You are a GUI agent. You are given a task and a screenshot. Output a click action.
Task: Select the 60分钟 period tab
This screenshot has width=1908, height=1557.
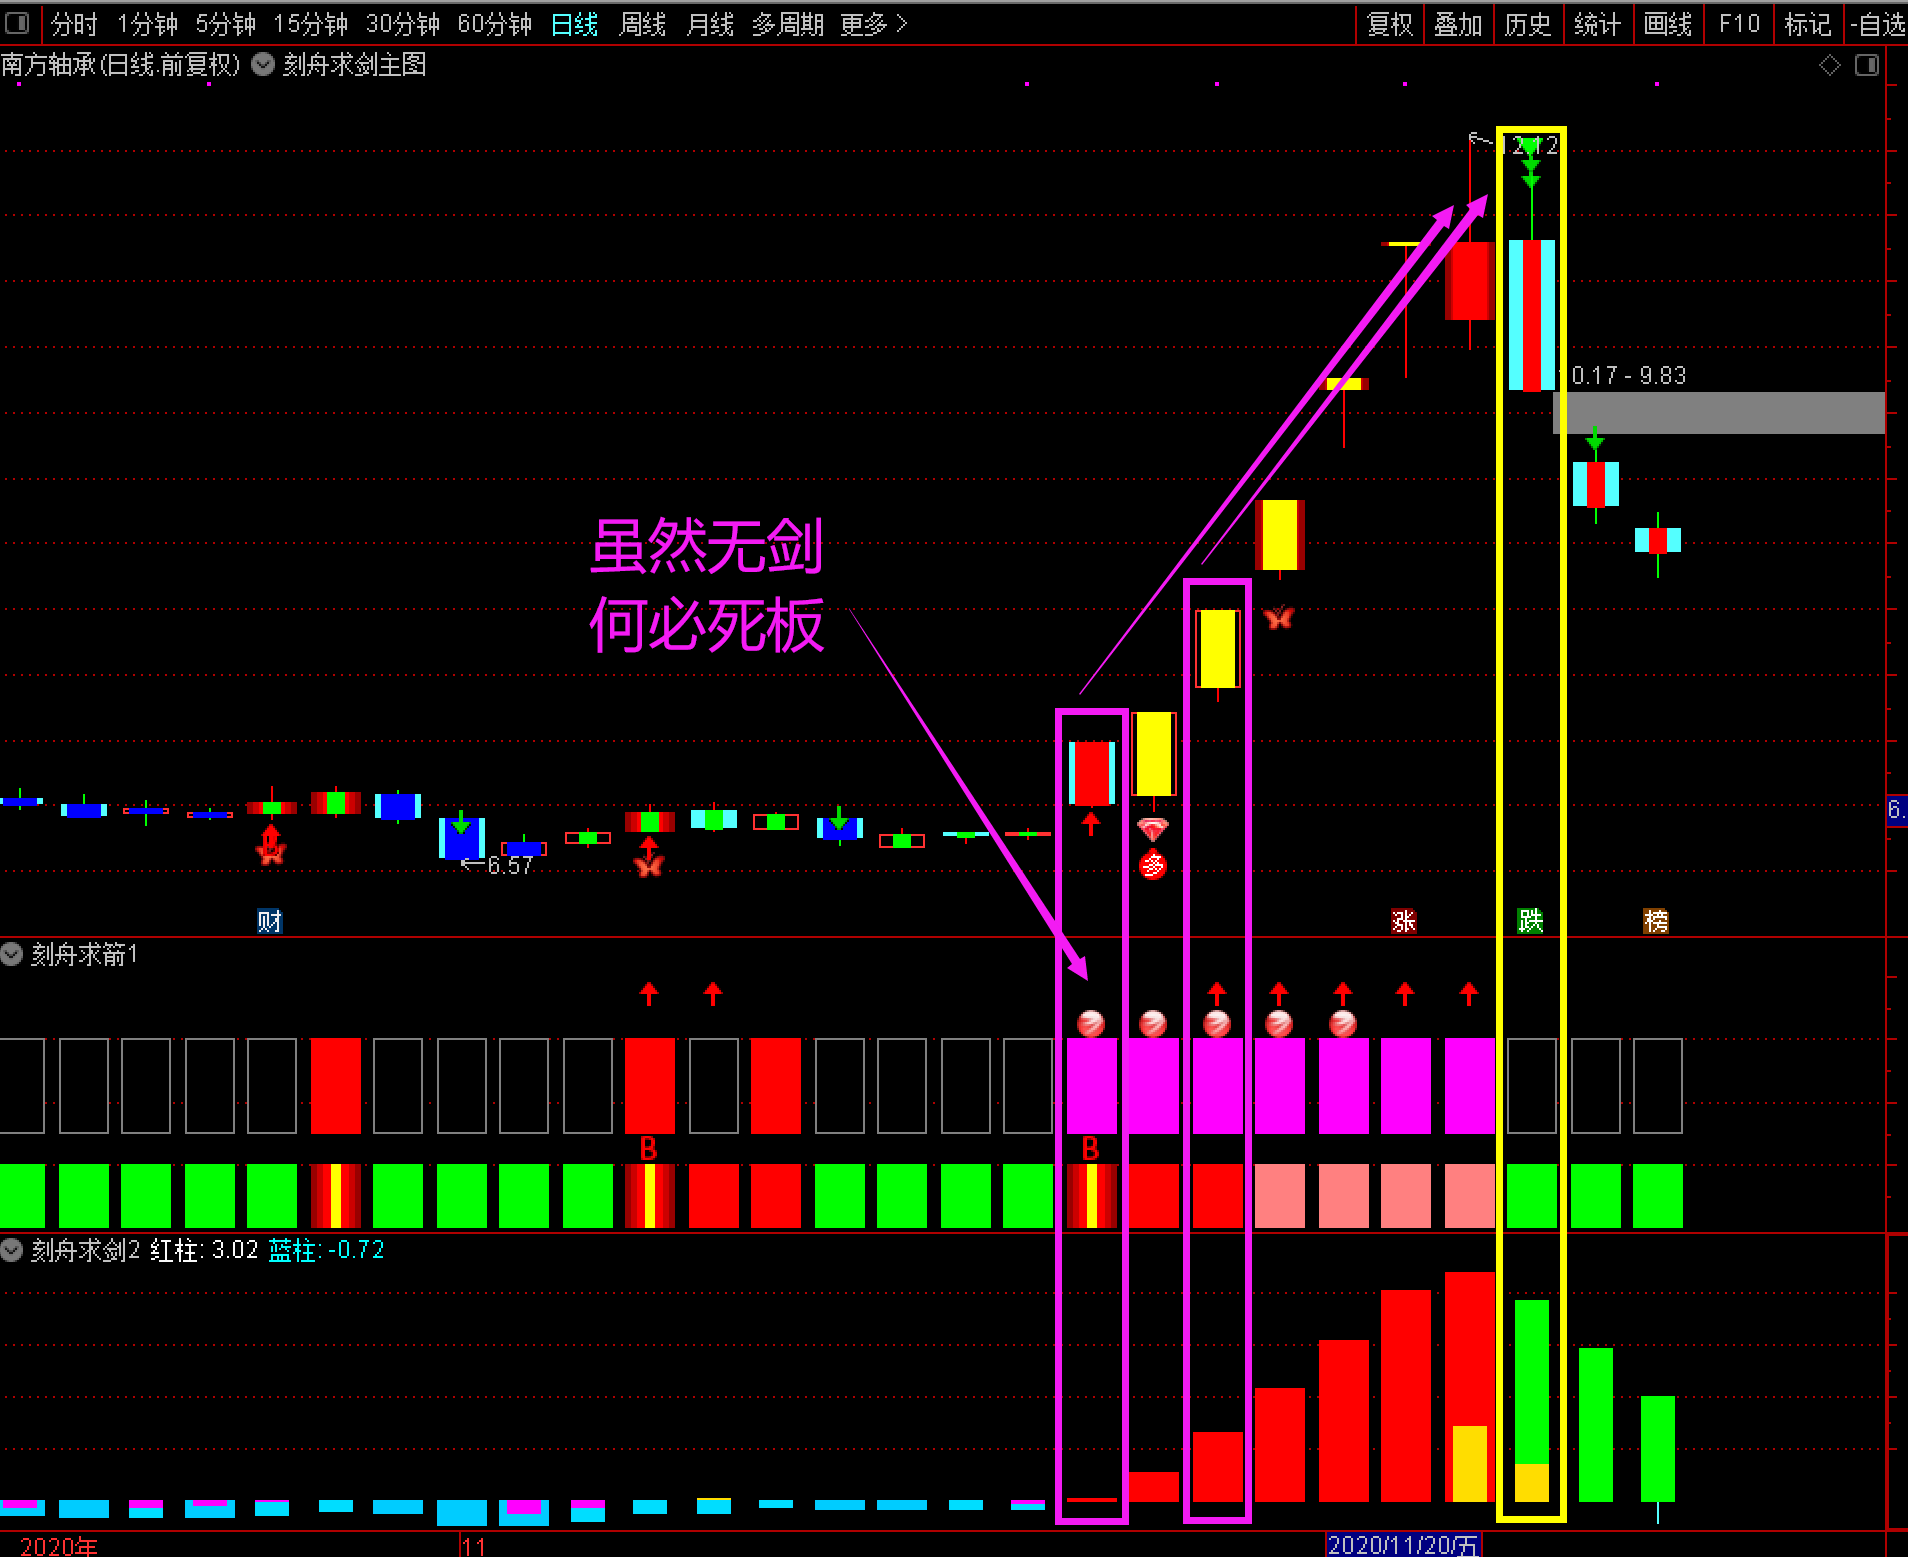(494, 23)
